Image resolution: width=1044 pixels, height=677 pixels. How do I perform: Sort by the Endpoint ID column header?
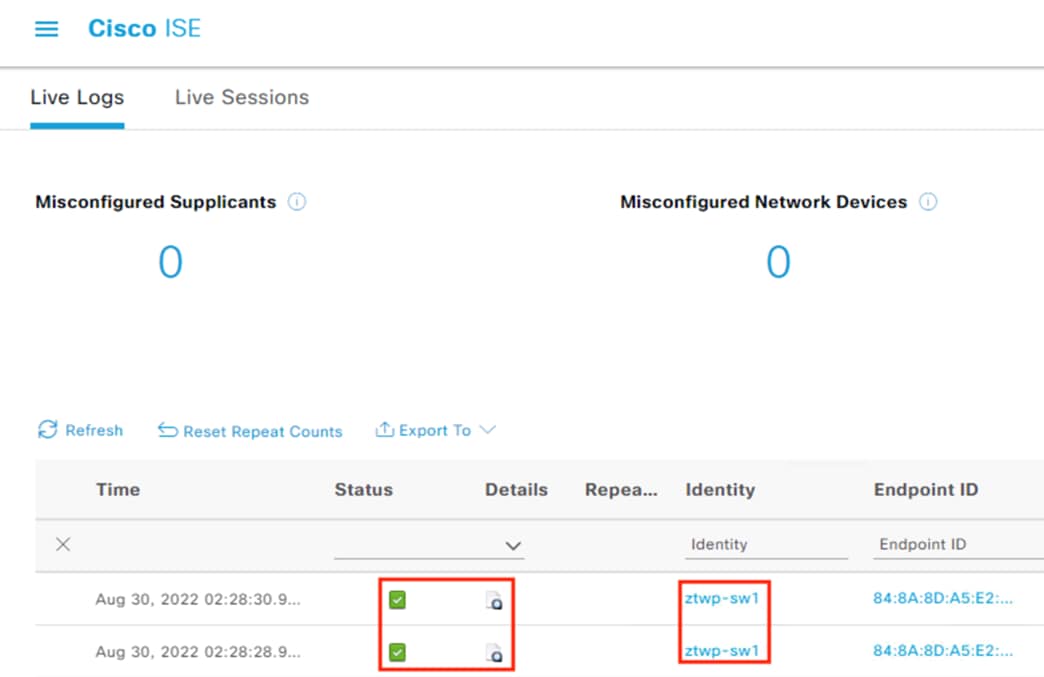tap(925, 490)
